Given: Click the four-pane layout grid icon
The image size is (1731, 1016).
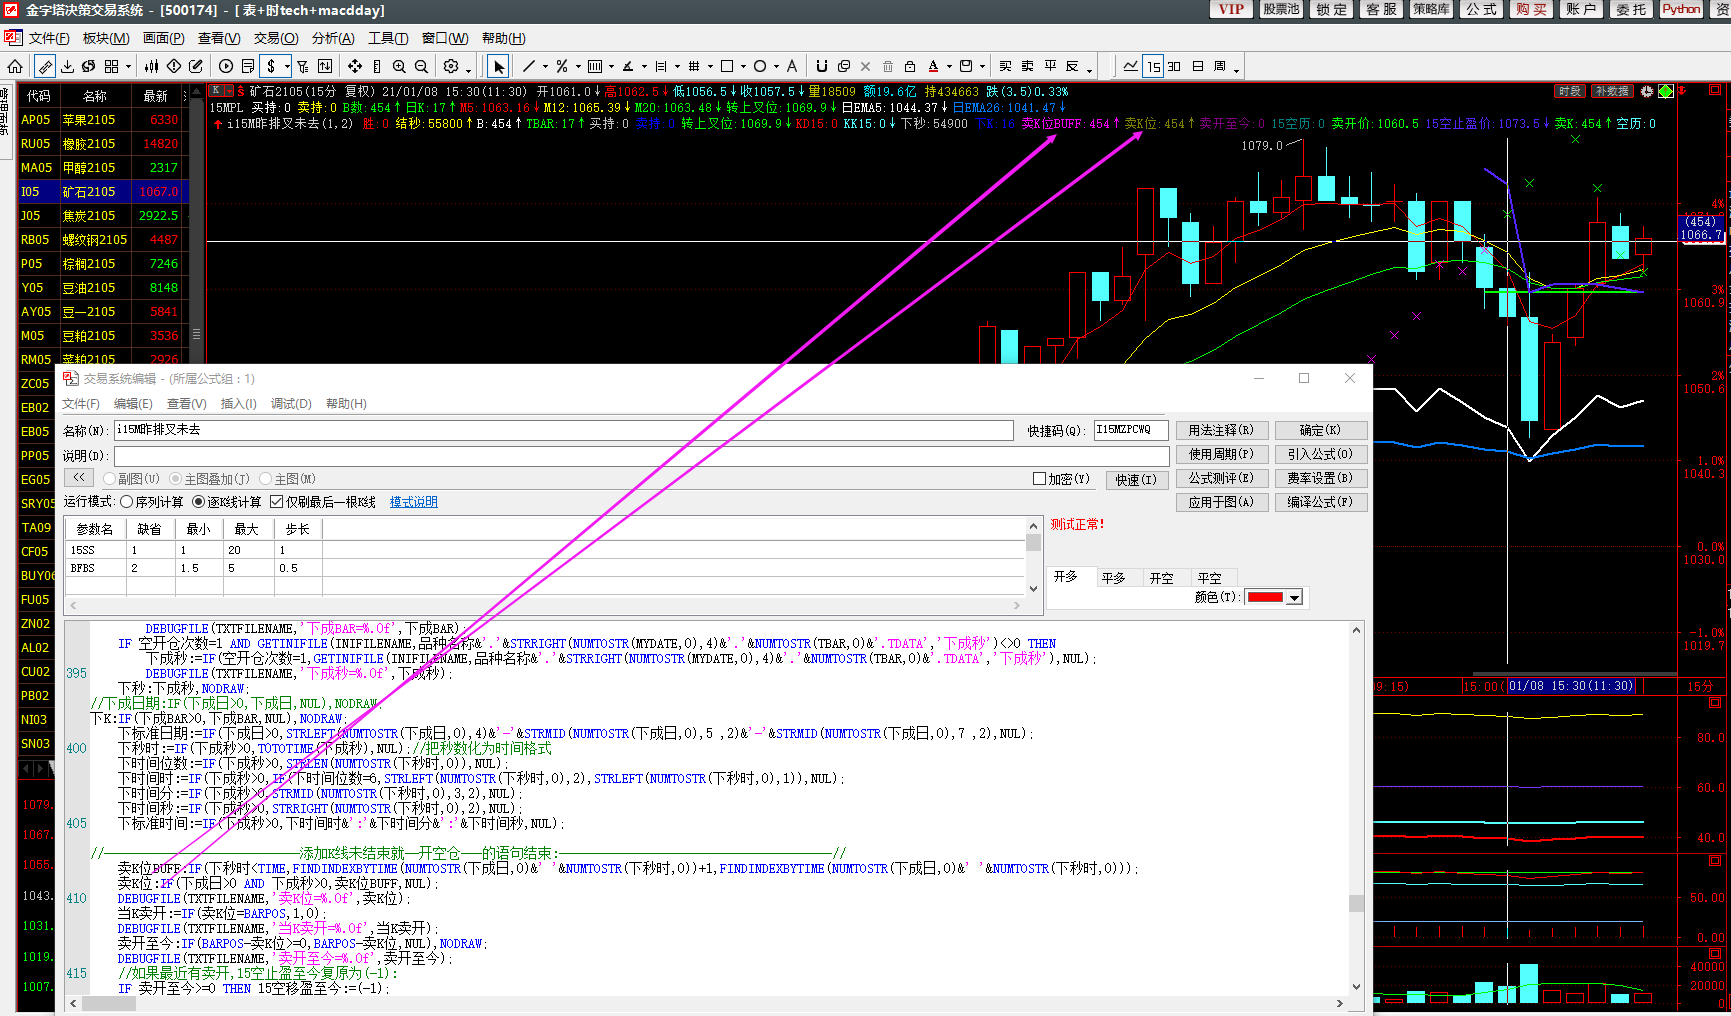Looking at the screenshot, I should (x=111, y=66).
